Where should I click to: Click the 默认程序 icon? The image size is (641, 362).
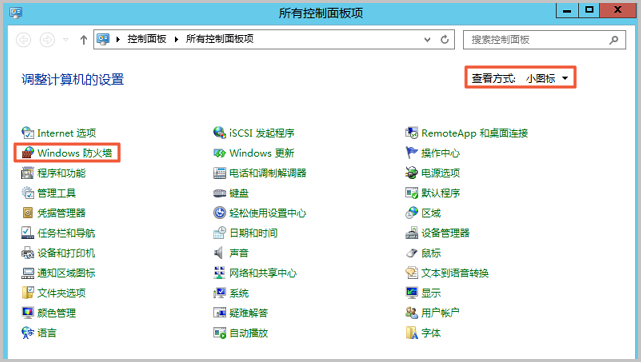412,193
